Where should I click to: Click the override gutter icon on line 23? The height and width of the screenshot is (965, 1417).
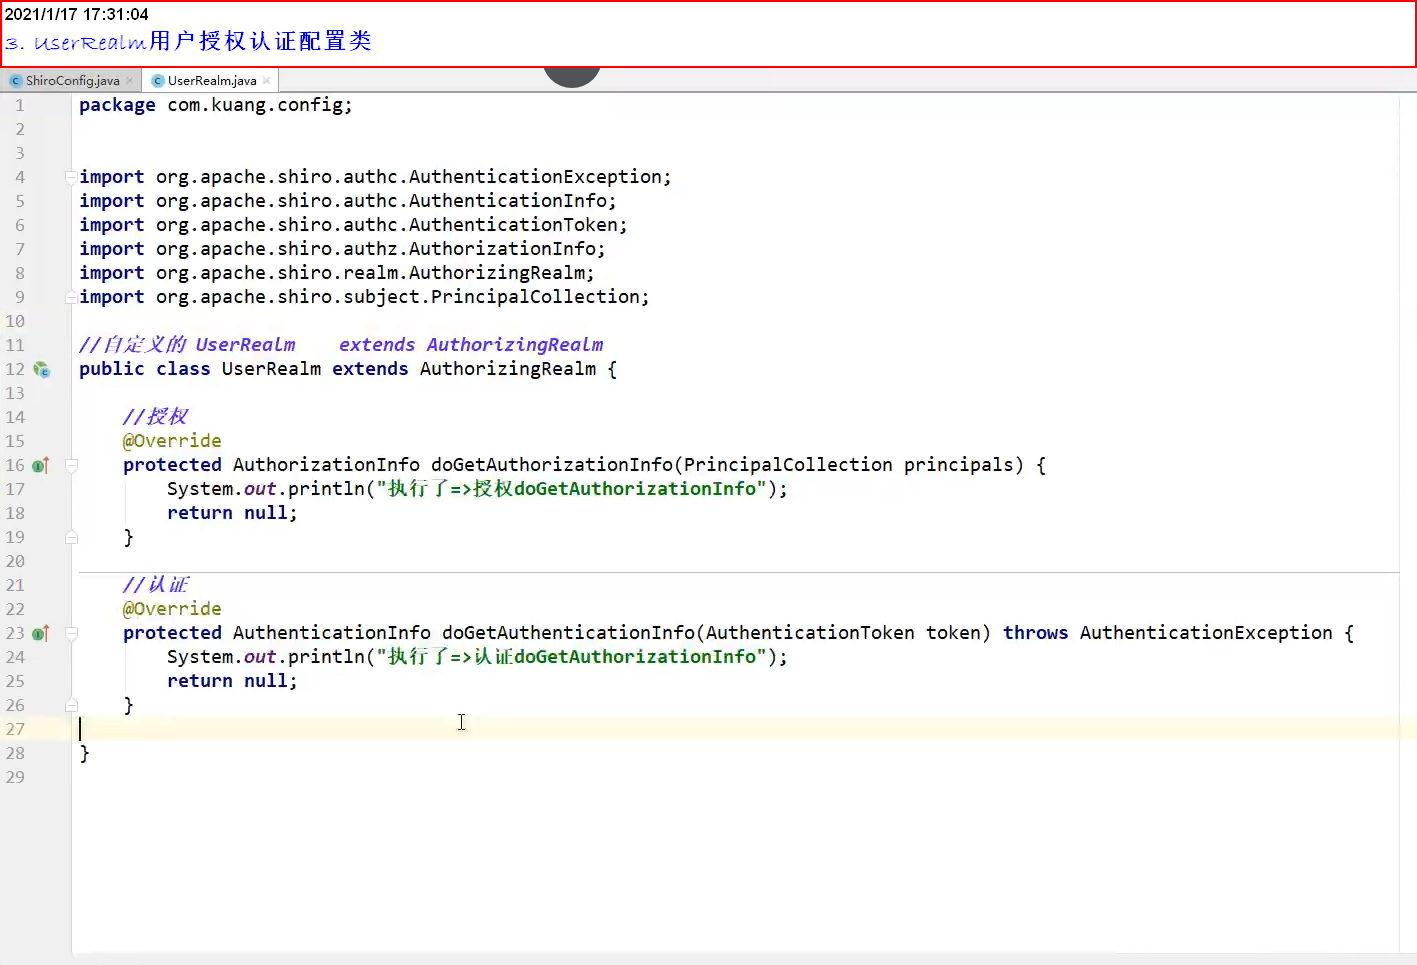41,633
